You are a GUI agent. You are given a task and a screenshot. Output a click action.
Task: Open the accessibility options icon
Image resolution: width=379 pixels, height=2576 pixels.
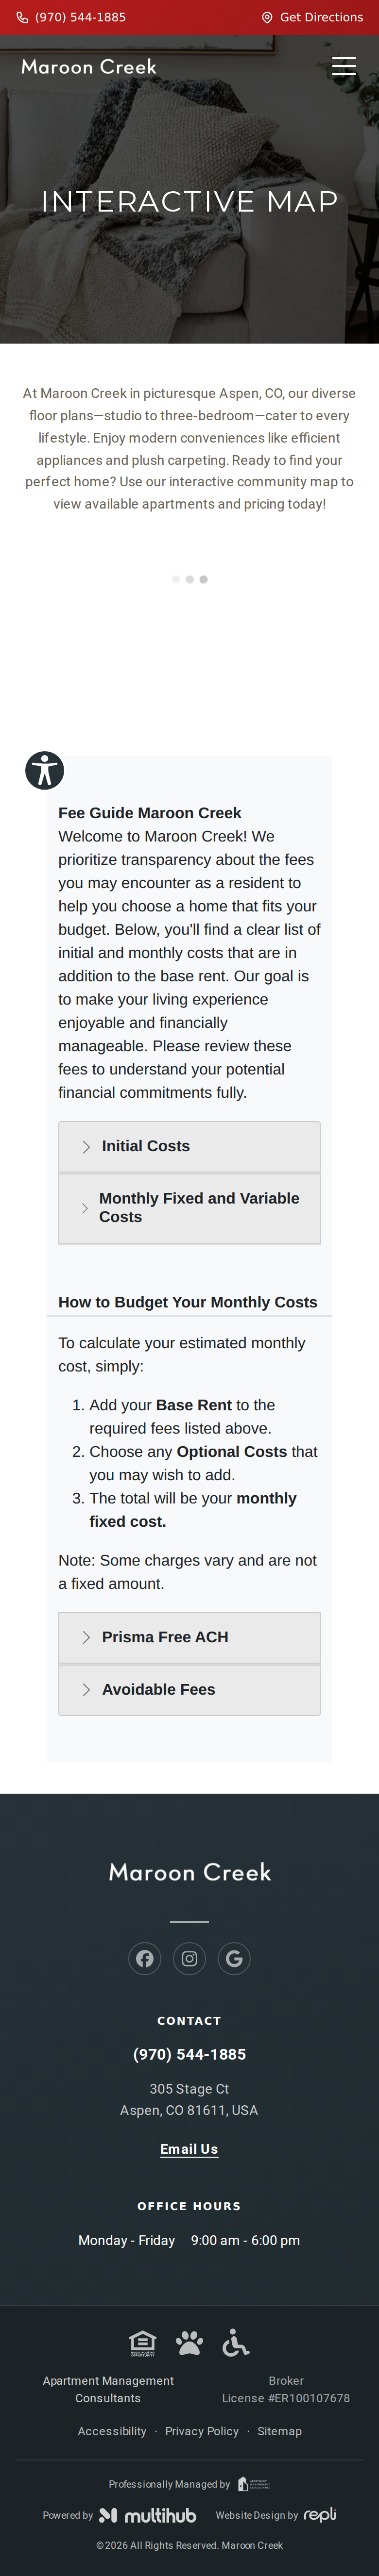point(44,770)
